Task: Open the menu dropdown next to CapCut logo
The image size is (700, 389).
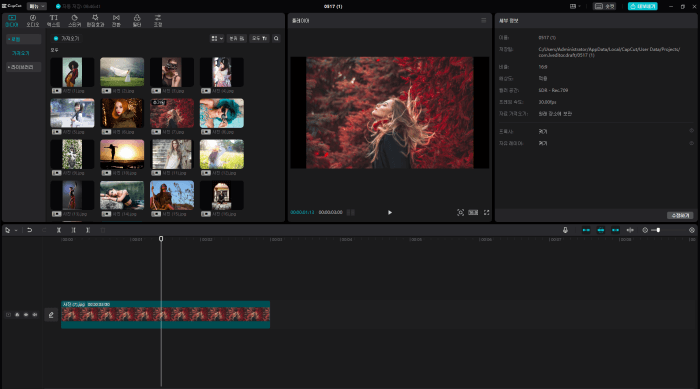Action: (37, 6)
